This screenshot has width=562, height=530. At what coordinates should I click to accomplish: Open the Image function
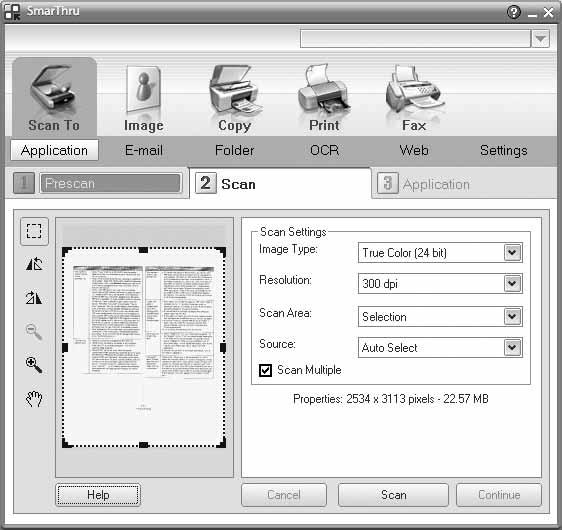coord(144,99)
